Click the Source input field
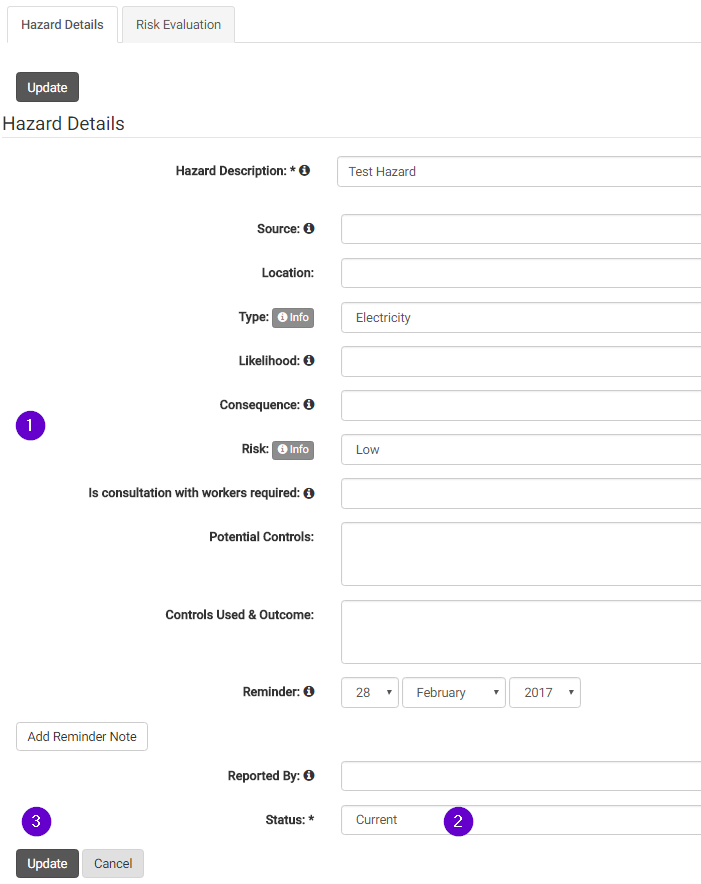This screenshot has width=701, height=884. click(521, 229)
